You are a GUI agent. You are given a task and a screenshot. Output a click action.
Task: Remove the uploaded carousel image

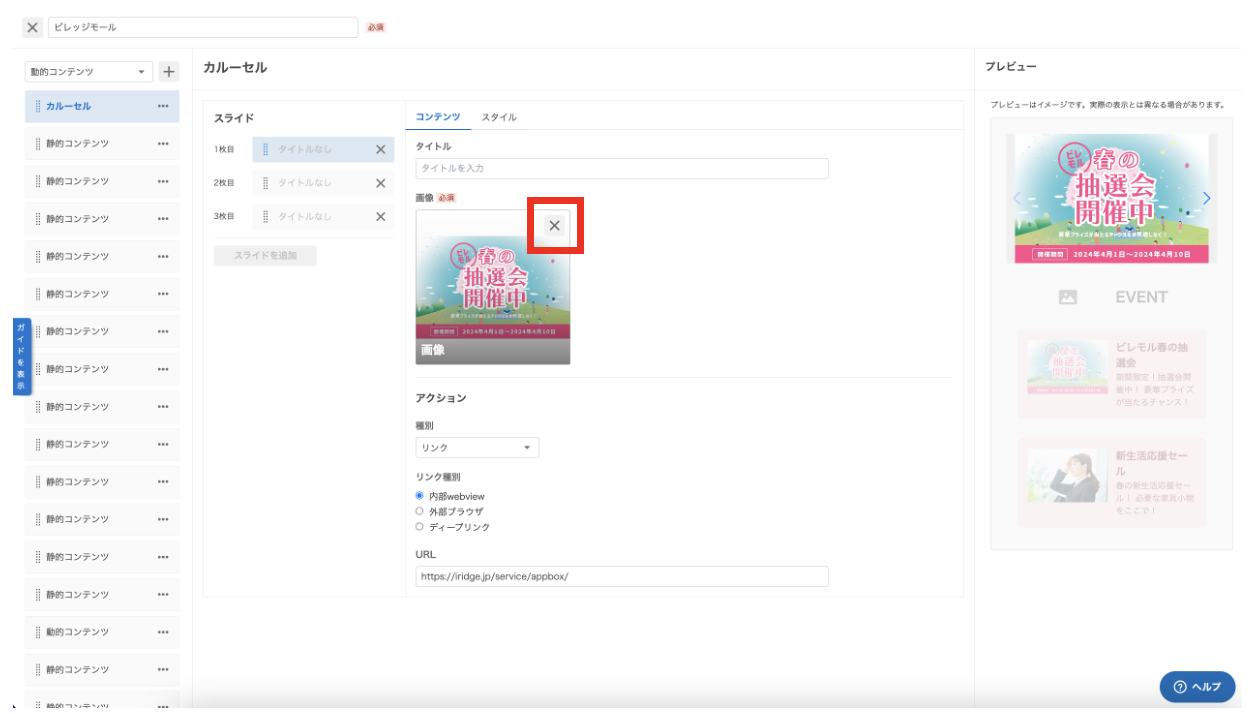click(555, 226)
